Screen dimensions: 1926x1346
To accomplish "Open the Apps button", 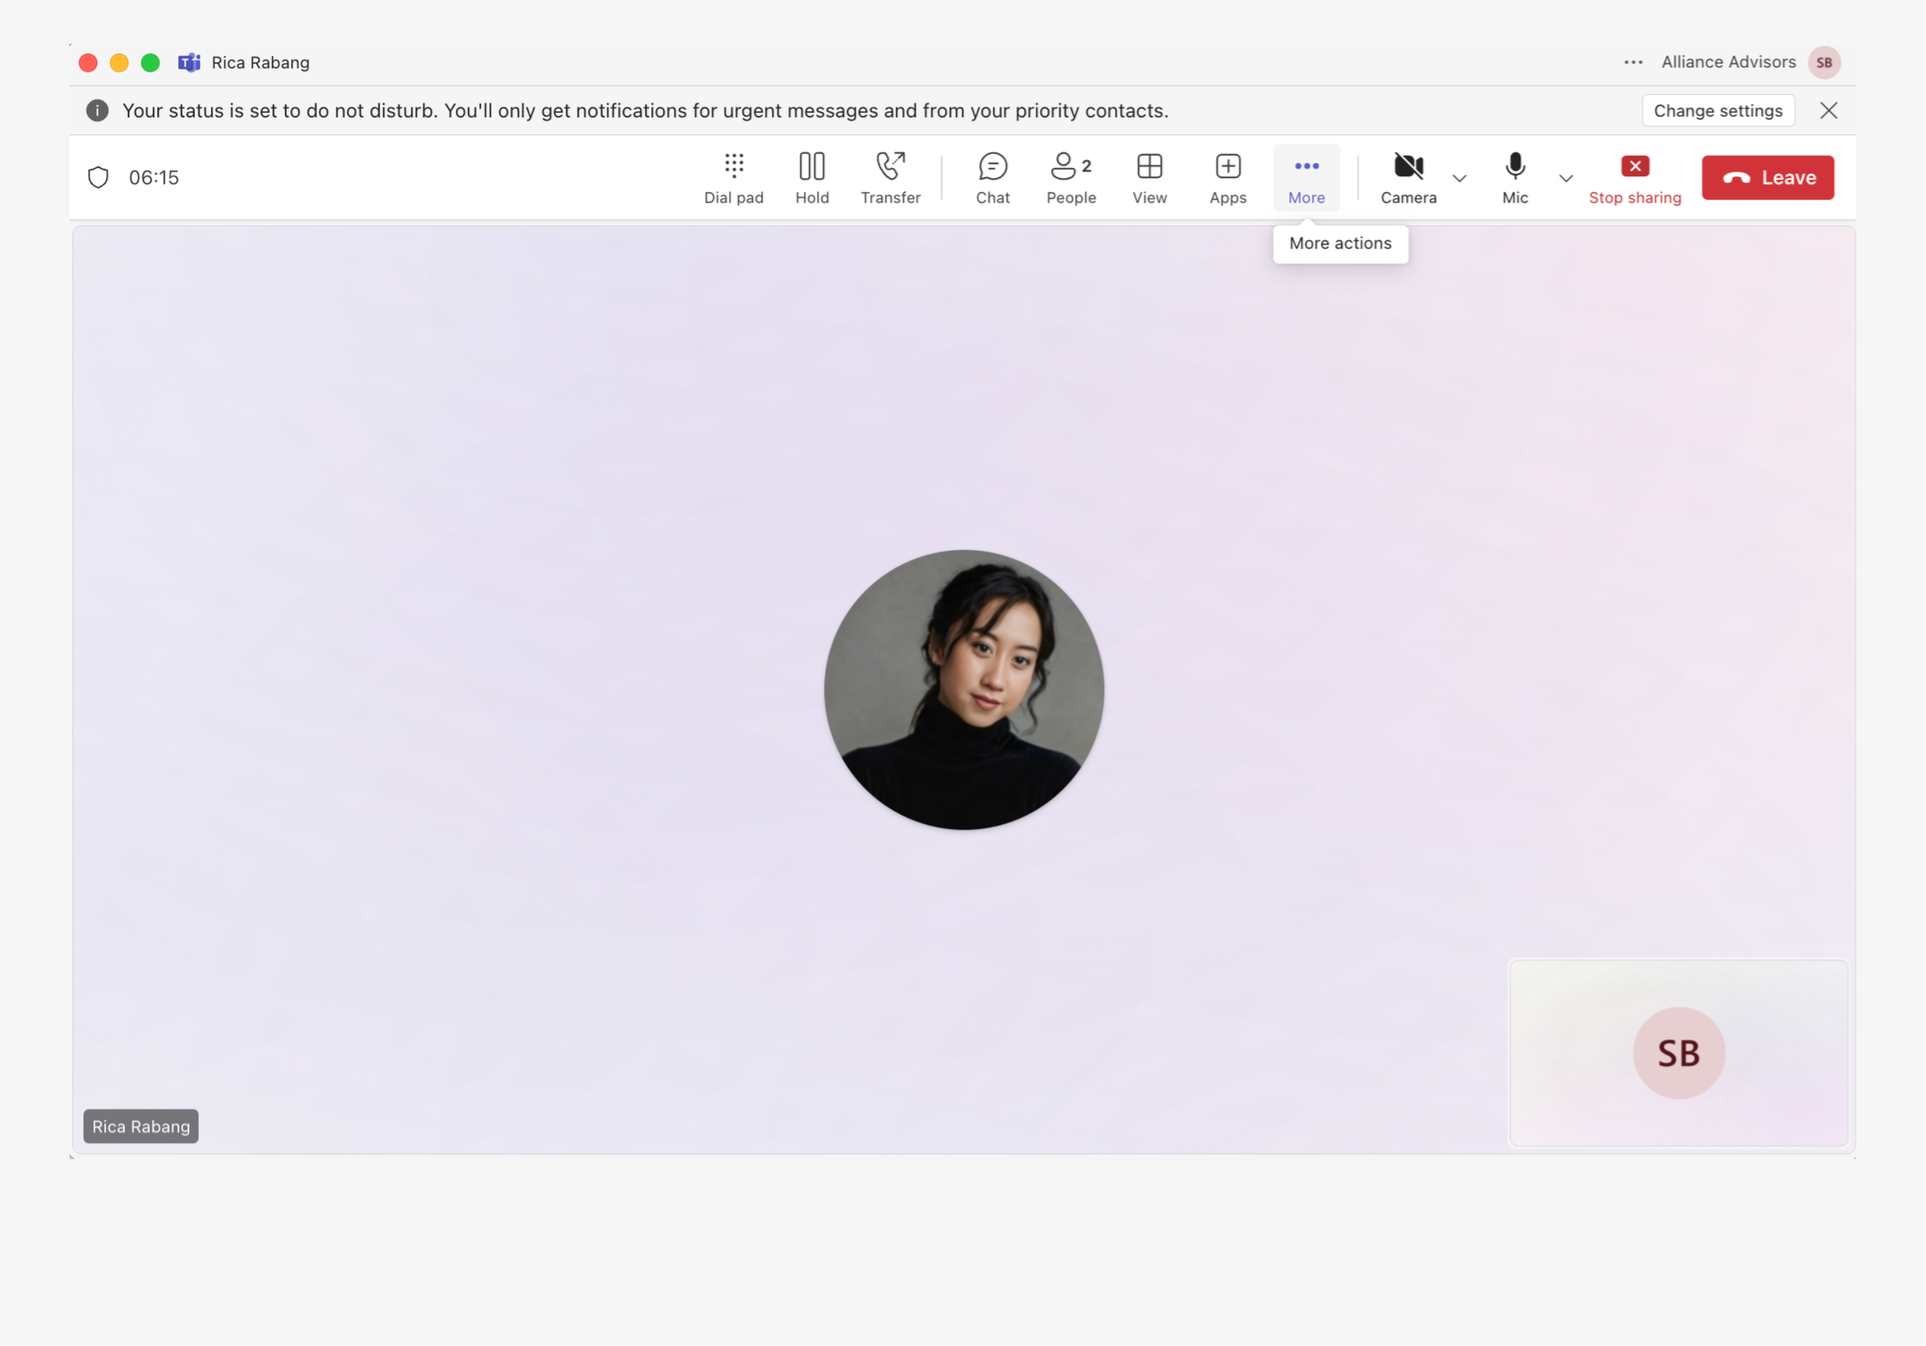I will (1227, 177).
